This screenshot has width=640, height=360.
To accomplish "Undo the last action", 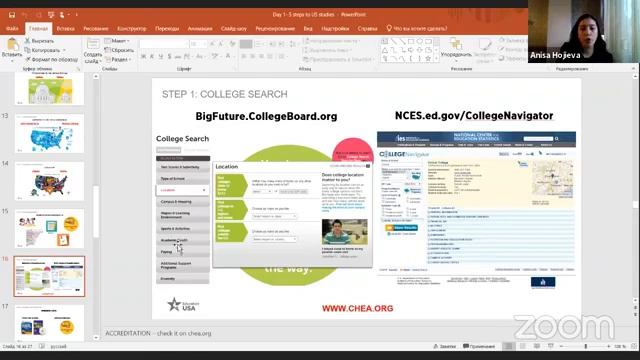I will 25,15.
